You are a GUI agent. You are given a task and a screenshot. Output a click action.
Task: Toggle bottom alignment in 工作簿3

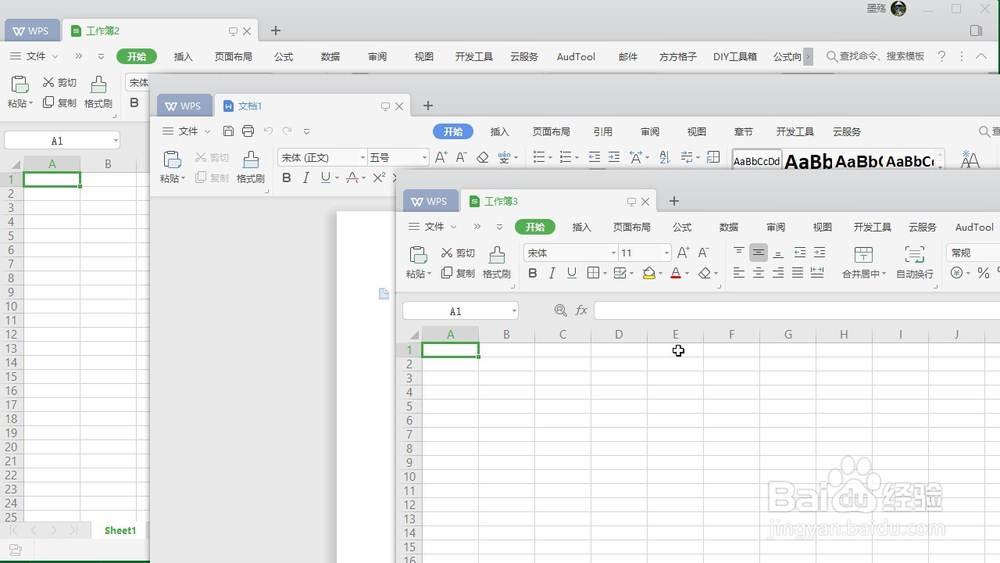(x=778, y=252)
